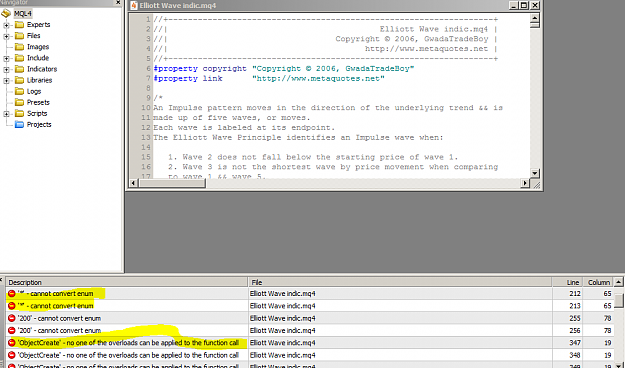Click the error icon on line 255 row
Screen dimensions: 625x368
12,318
